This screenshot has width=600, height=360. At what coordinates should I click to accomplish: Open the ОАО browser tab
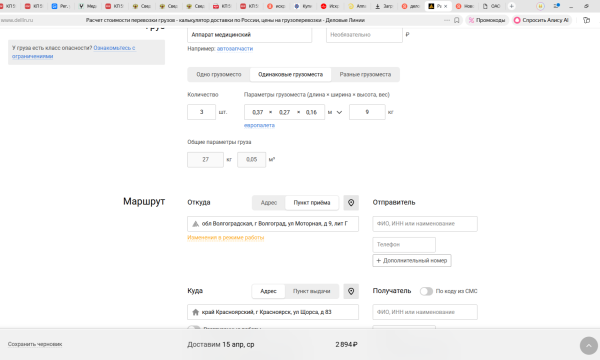point(491,6)
